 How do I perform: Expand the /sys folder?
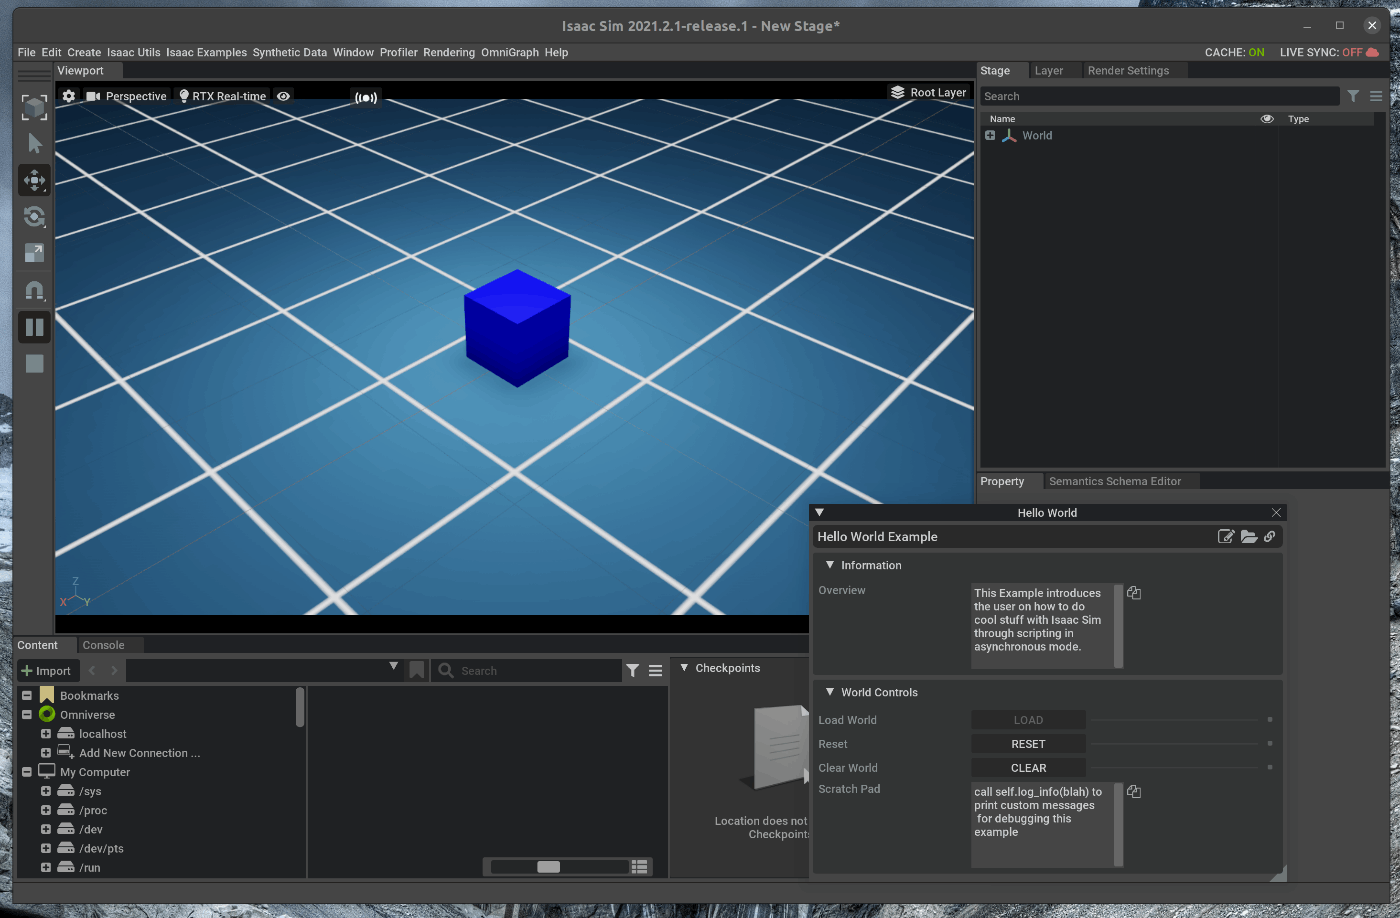coord(46,791)
